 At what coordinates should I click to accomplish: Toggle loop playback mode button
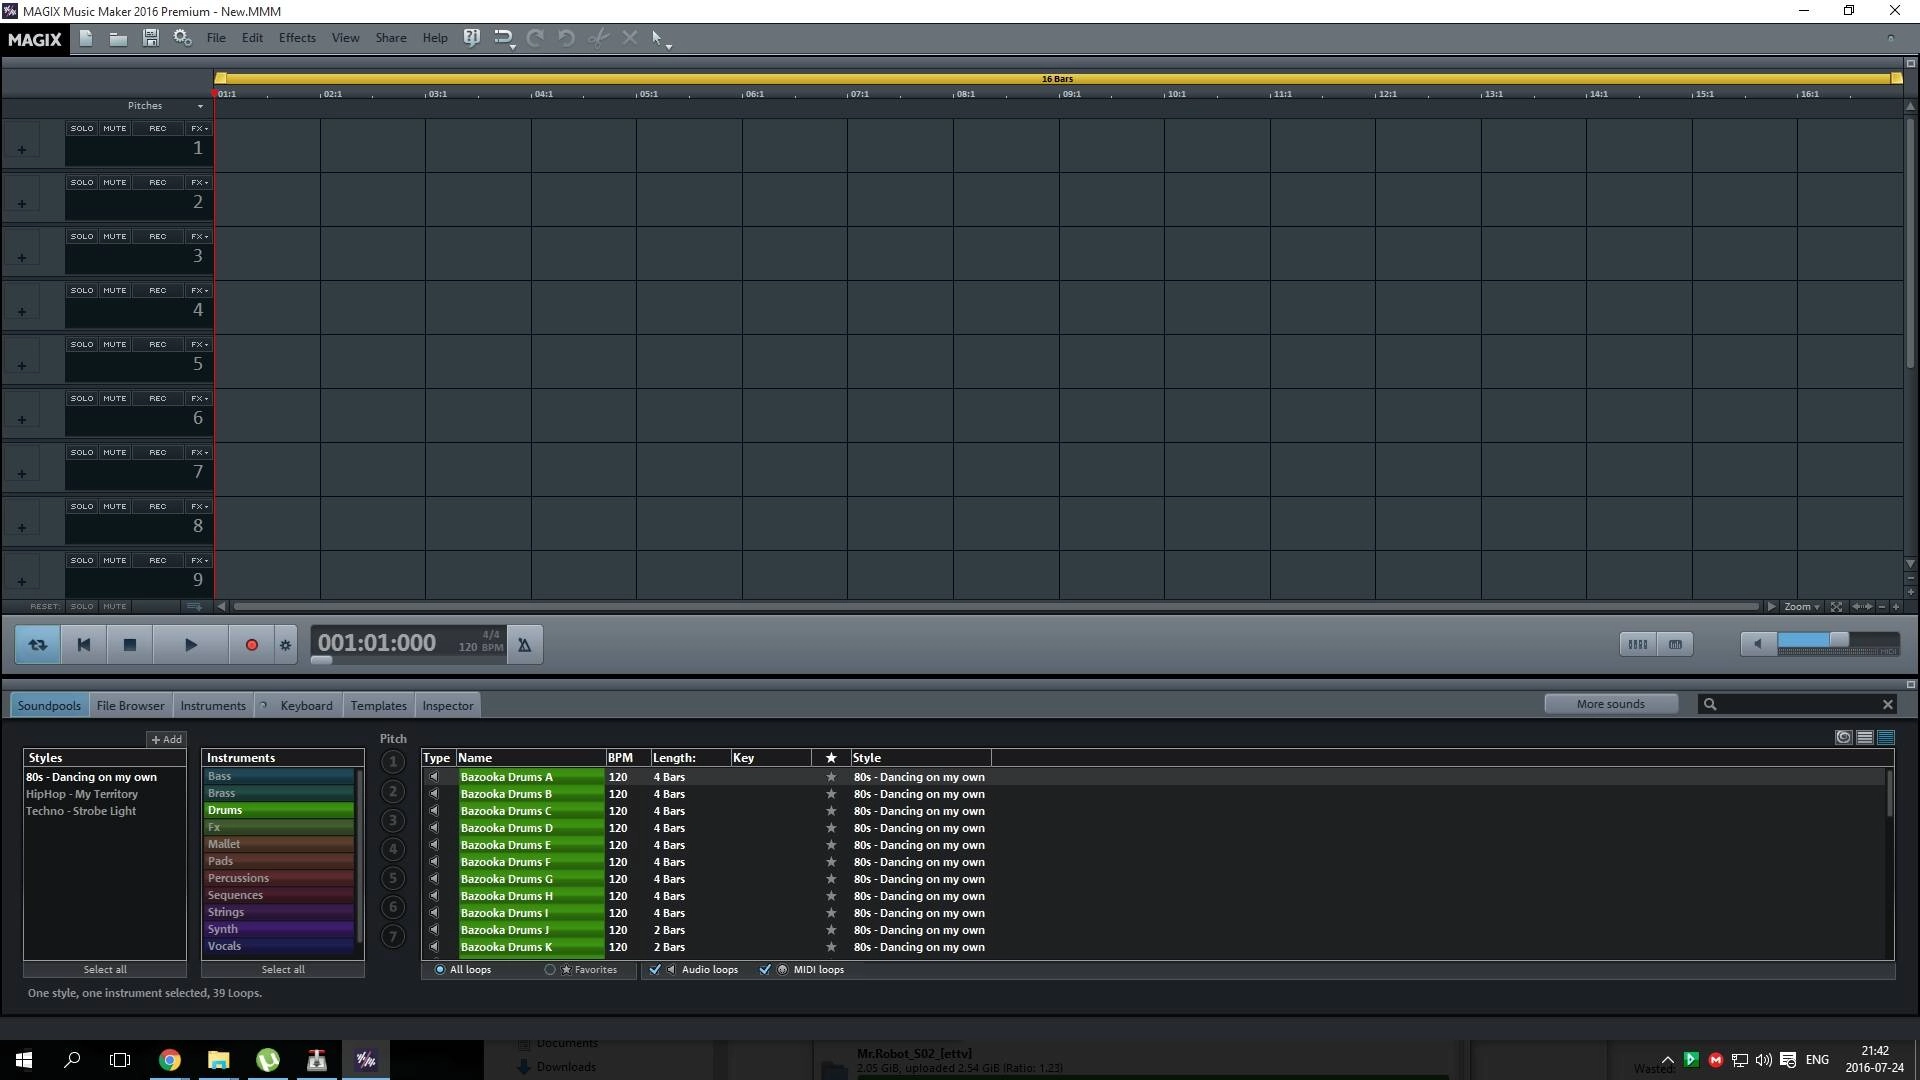point(38,645)
